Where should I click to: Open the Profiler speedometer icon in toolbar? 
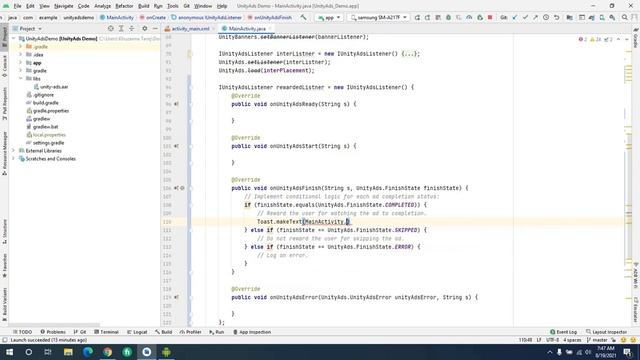[x=469, y=18]
